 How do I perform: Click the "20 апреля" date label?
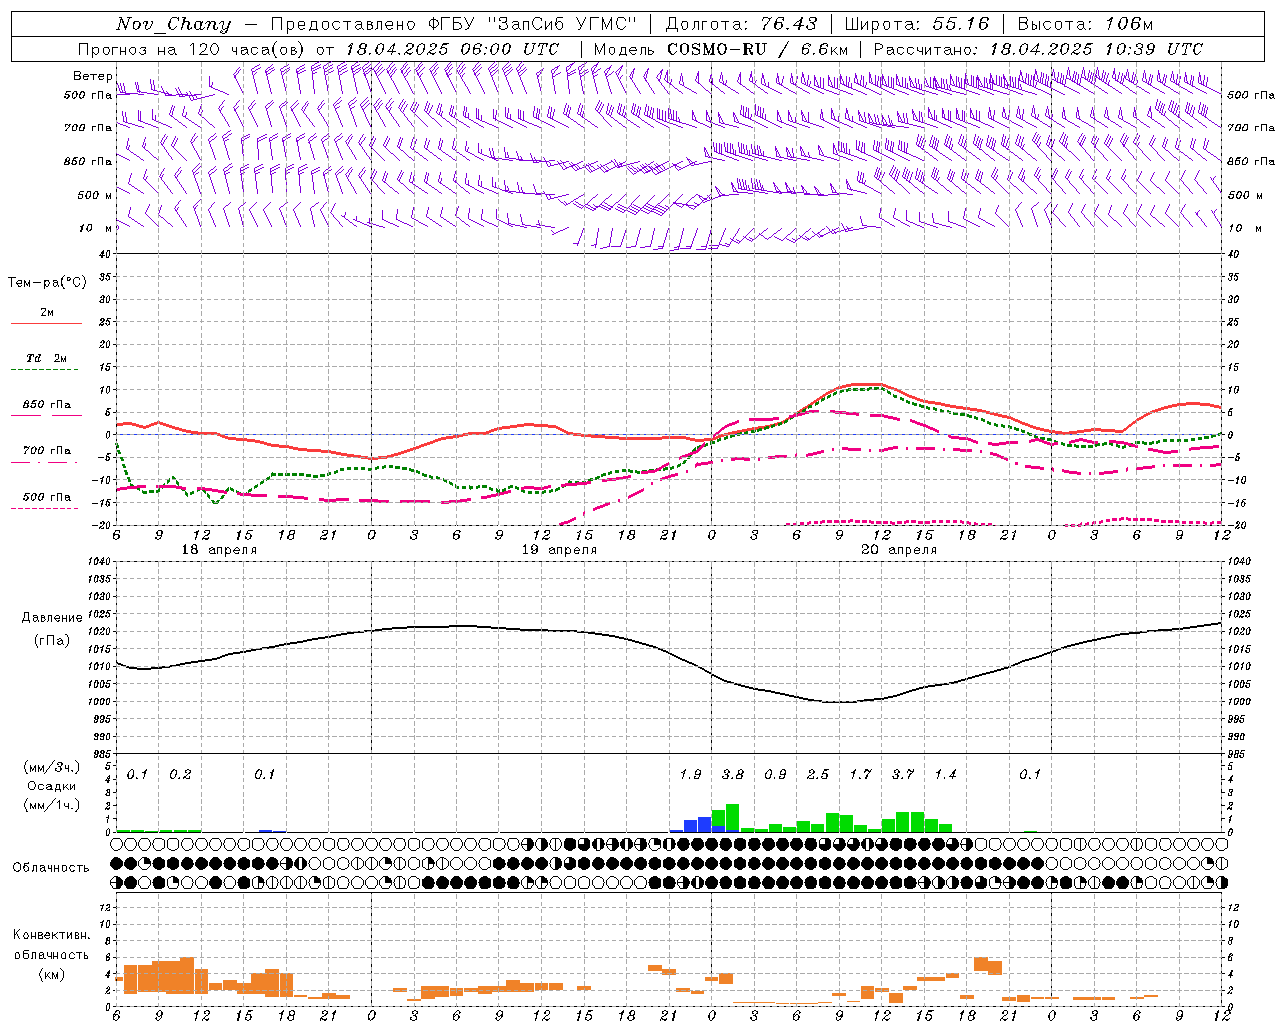[x=899, y=550]
